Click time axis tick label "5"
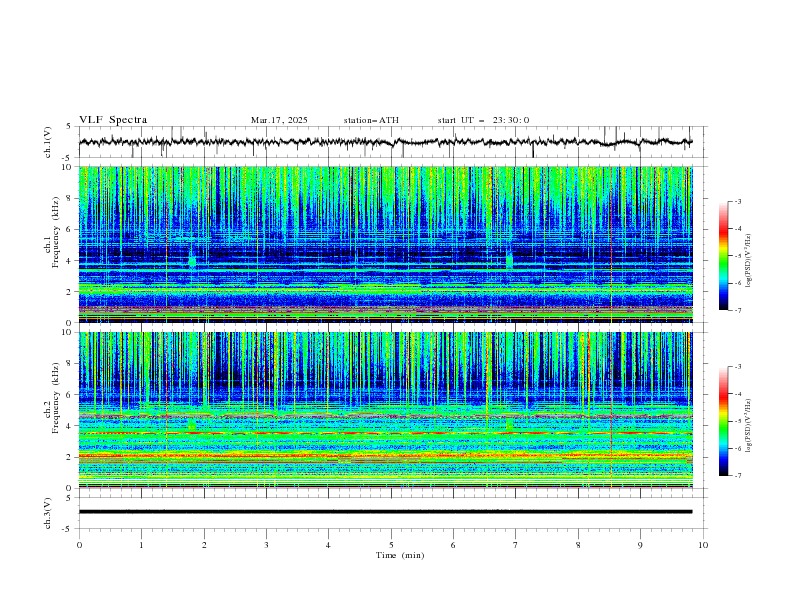Image resolution: width=792 pixels, height=612 pixels. (x=391, y=545)
